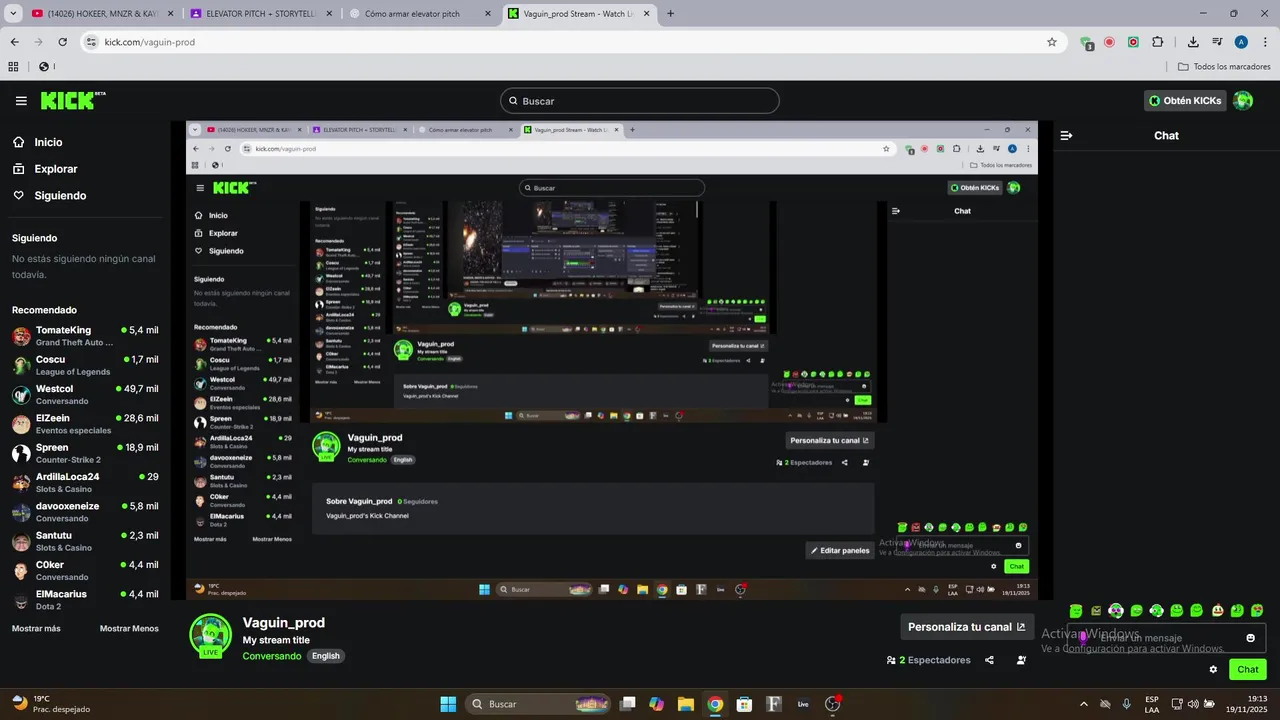The height and width of the screenshot is (720, 1280).
Task: Click the KICK logo
Action: [73, 100]
